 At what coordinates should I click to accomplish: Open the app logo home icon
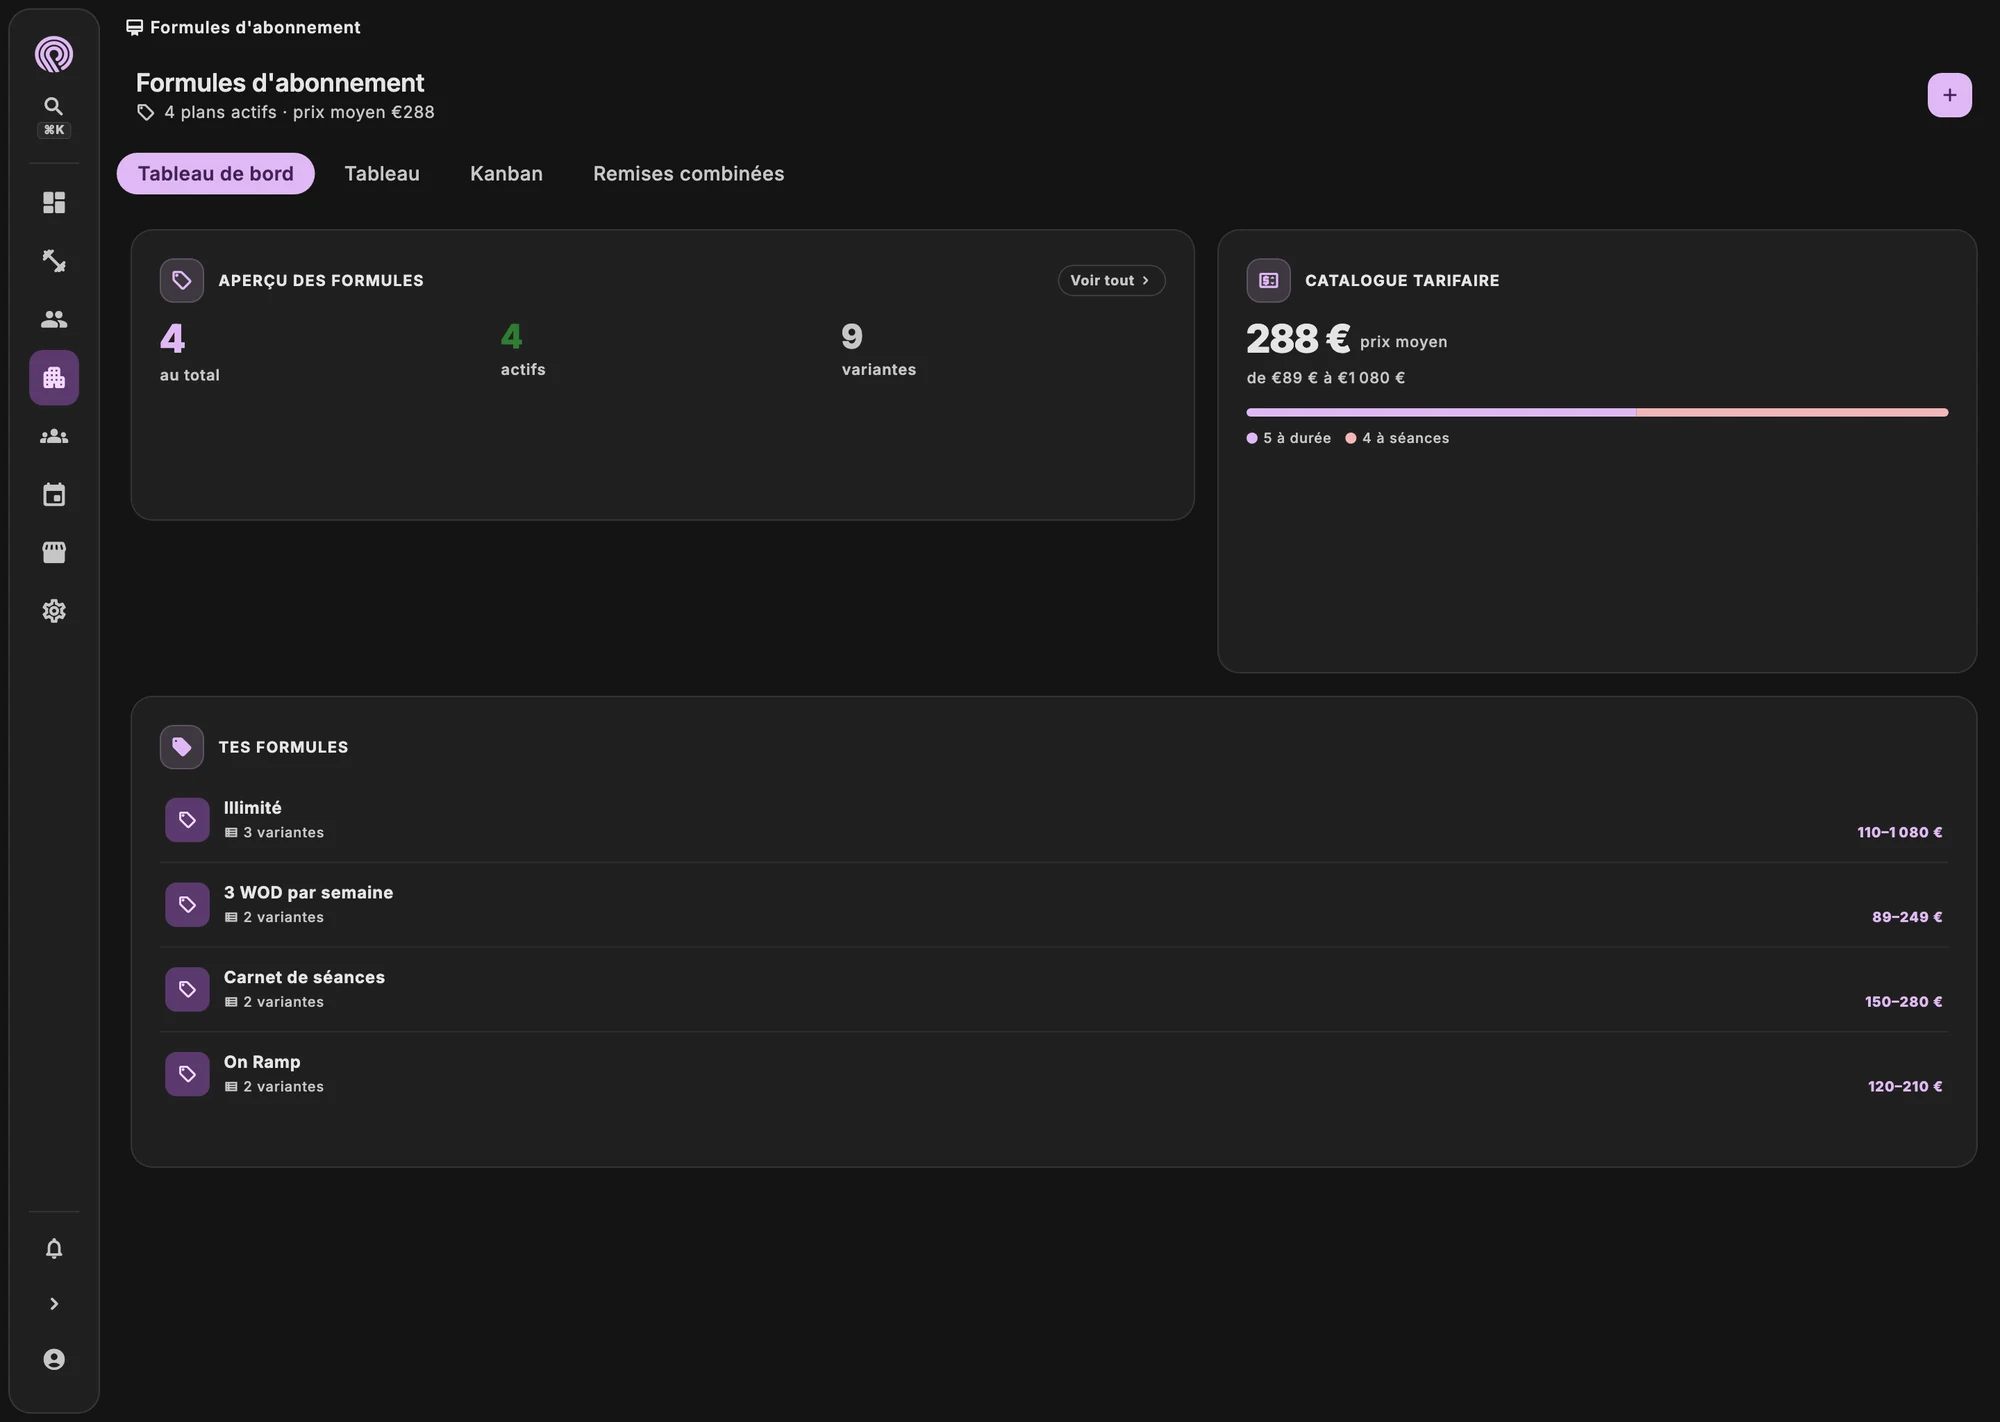[x=54, y=54]
